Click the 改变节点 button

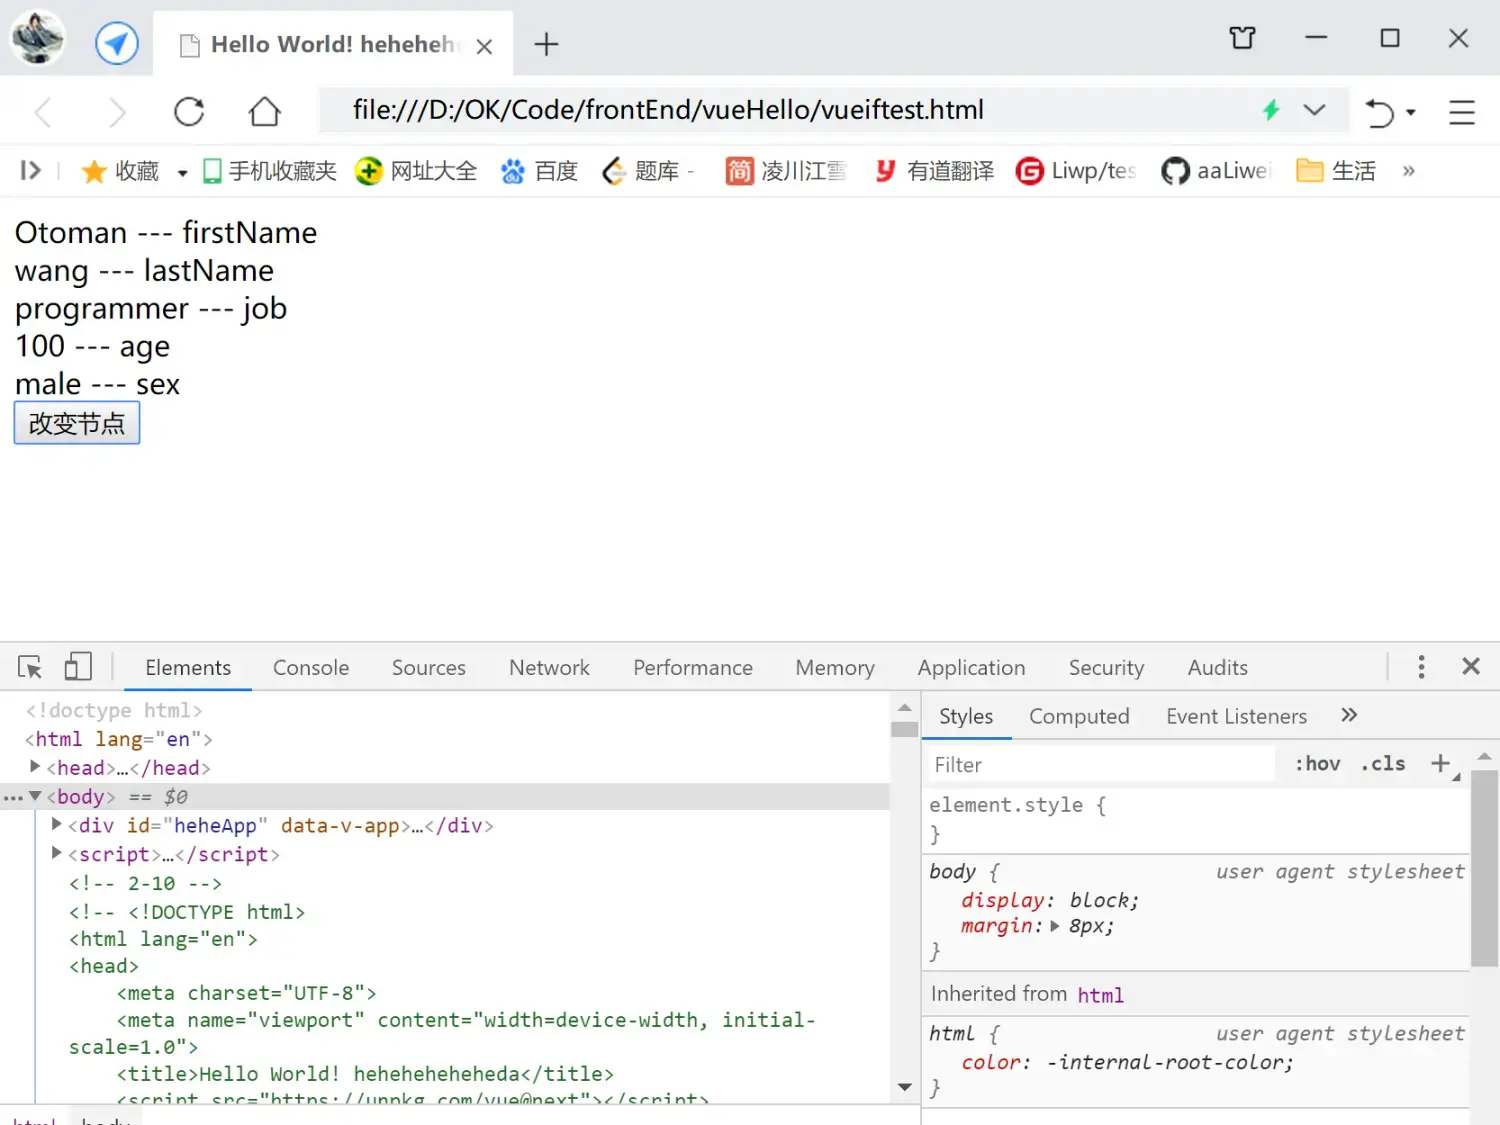tap(77, 423)
